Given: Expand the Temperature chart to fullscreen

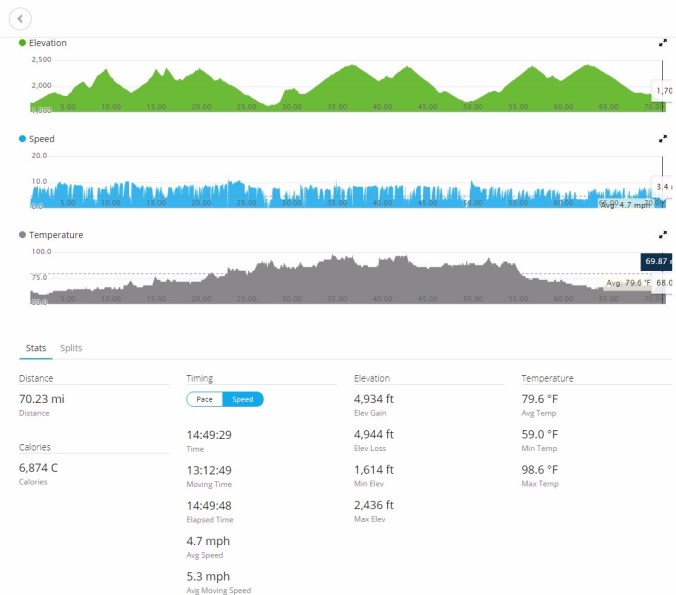Looking at the screenshot, I should tap(663, 234).
